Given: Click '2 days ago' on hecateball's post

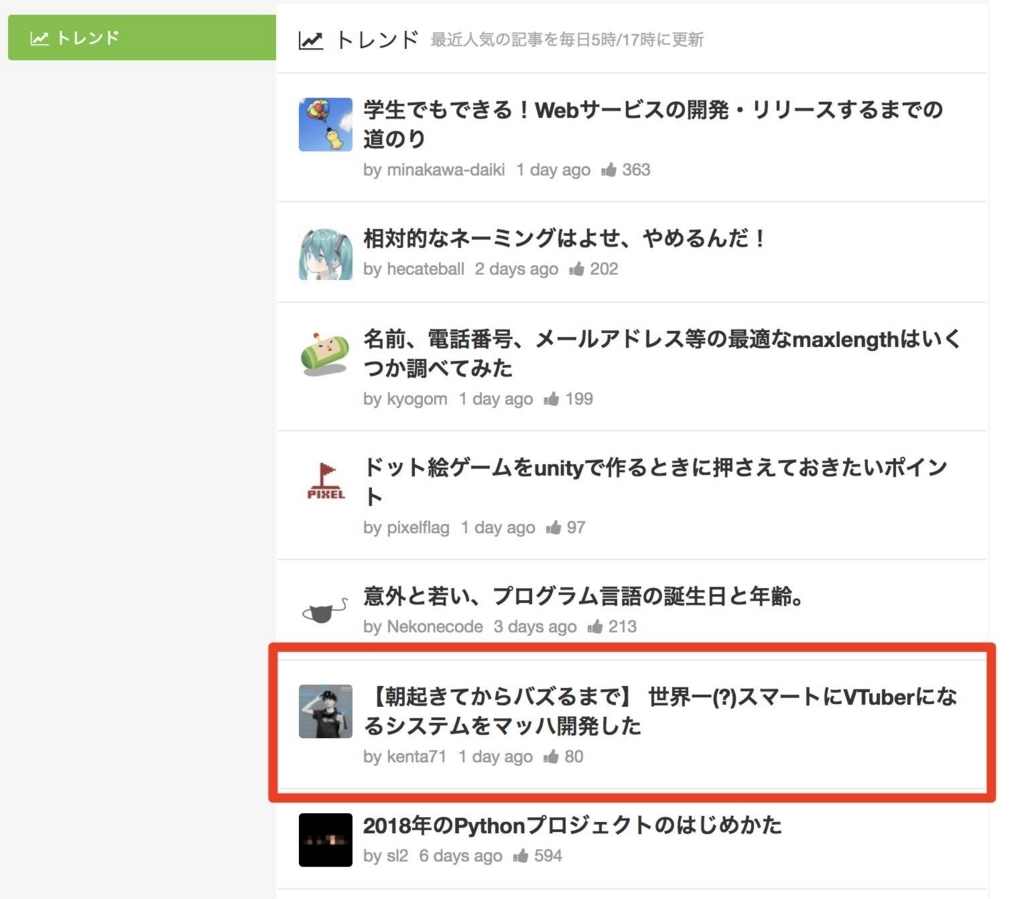Looking at the screenshot, I should 517,269.
